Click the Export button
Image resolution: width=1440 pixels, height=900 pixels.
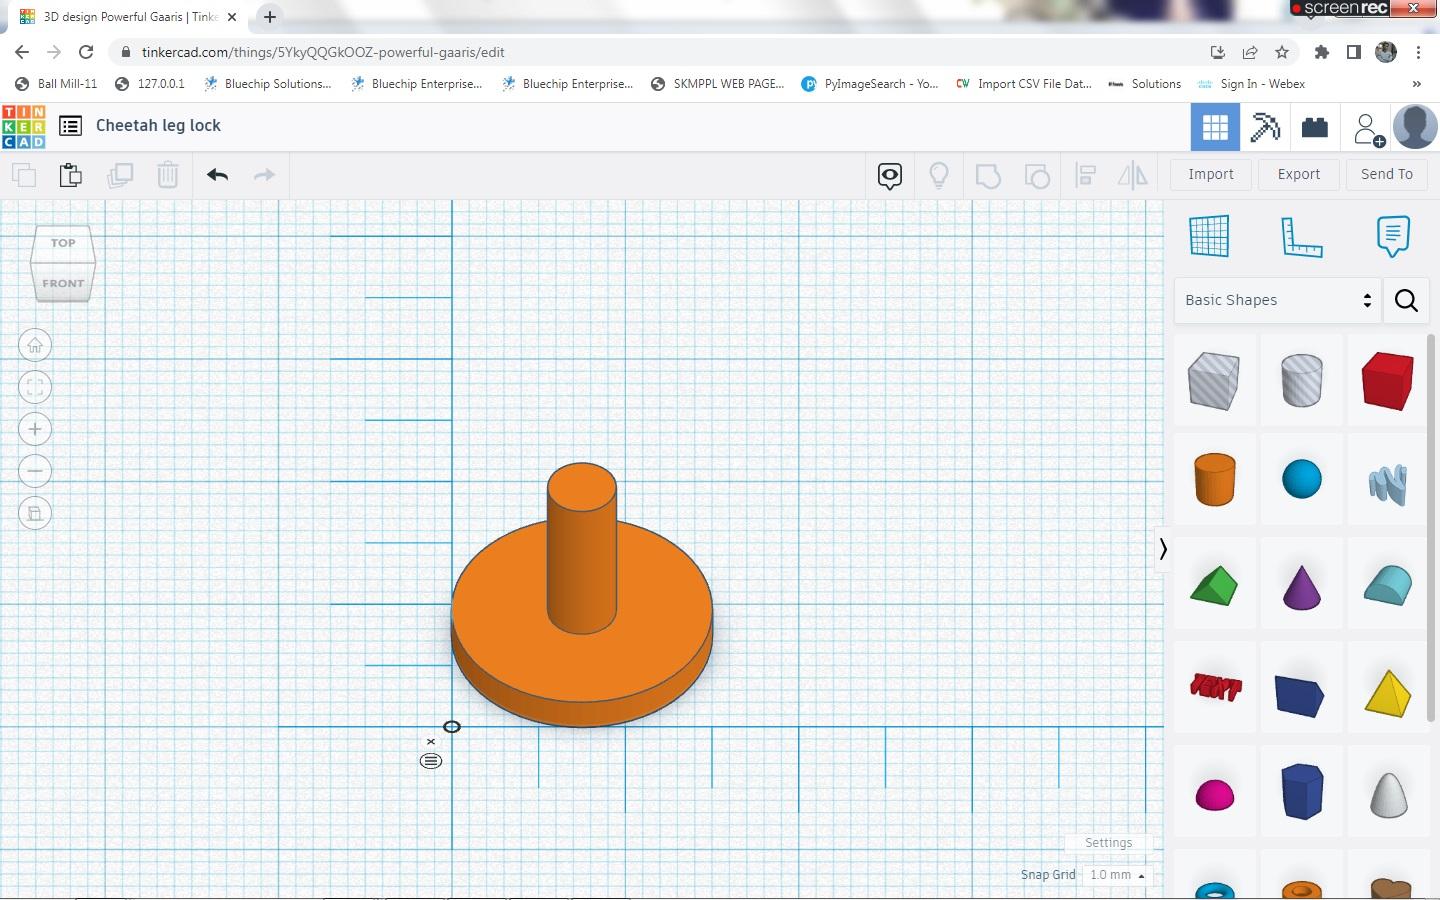click(x=1299, y=174)
